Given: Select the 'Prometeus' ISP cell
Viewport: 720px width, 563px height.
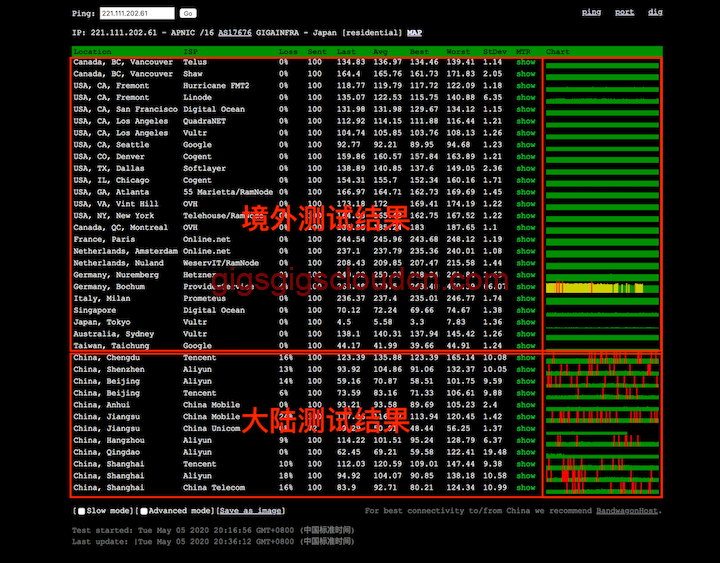Looking at the screenshot, I should [204, 298].
